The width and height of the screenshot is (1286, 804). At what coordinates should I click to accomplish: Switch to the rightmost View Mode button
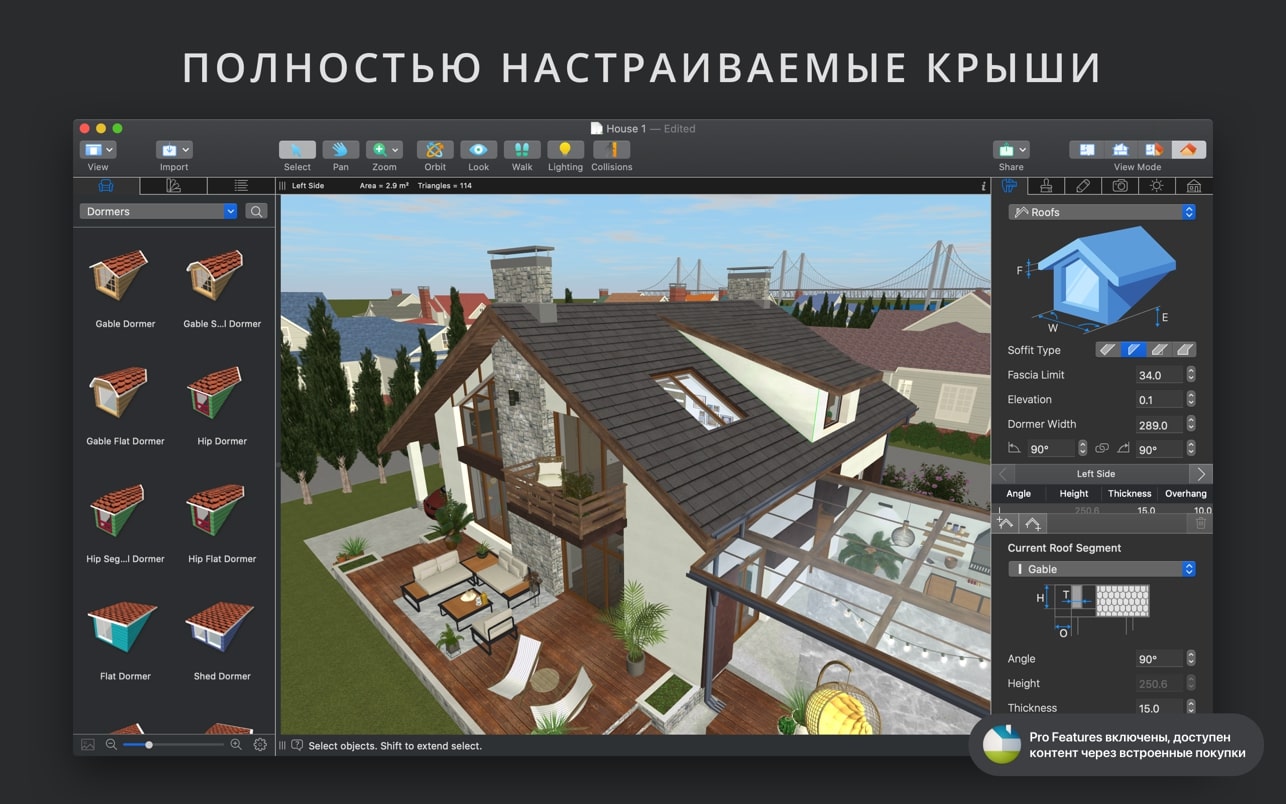pos(1188,150)
